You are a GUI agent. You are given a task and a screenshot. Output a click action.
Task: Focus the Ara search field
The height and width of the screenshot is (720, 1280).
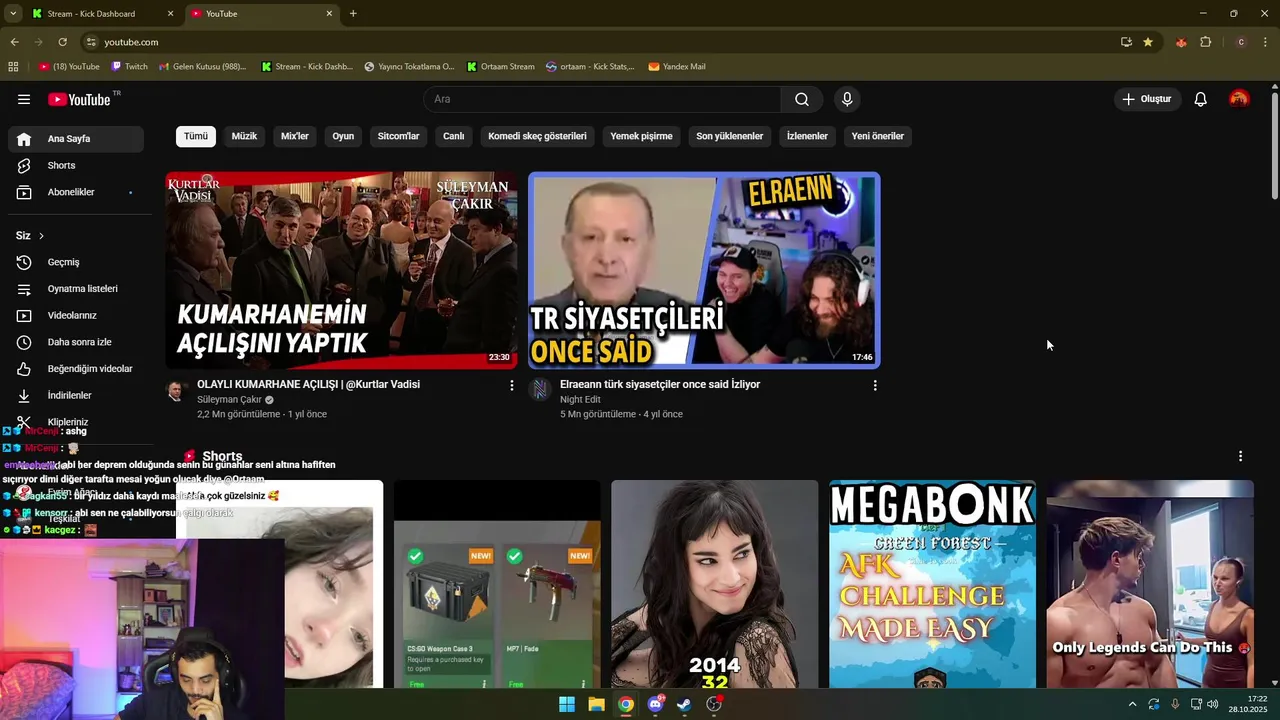(603, 99)
